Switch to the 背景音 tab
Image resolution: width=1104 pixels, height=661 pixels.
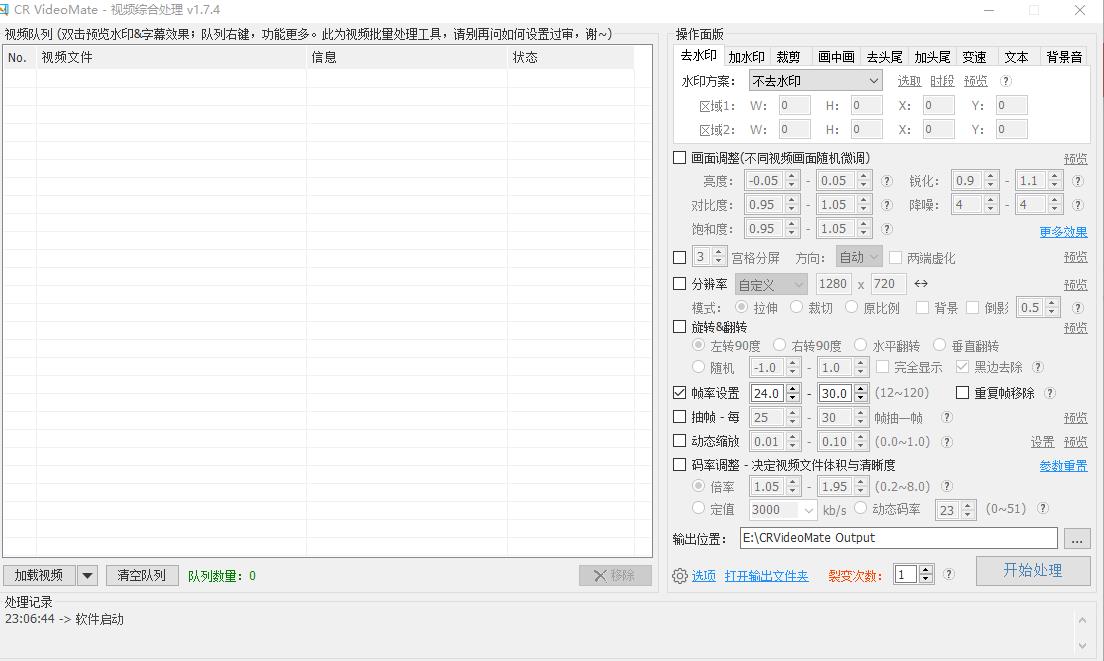(1064, 56)
